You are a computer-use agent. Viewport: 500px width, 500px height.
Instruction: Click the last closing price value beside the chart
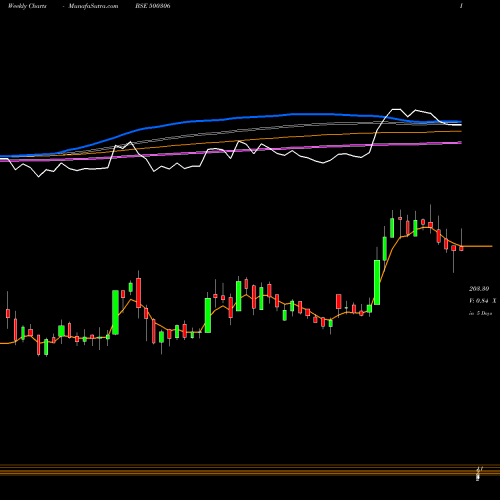479,289
